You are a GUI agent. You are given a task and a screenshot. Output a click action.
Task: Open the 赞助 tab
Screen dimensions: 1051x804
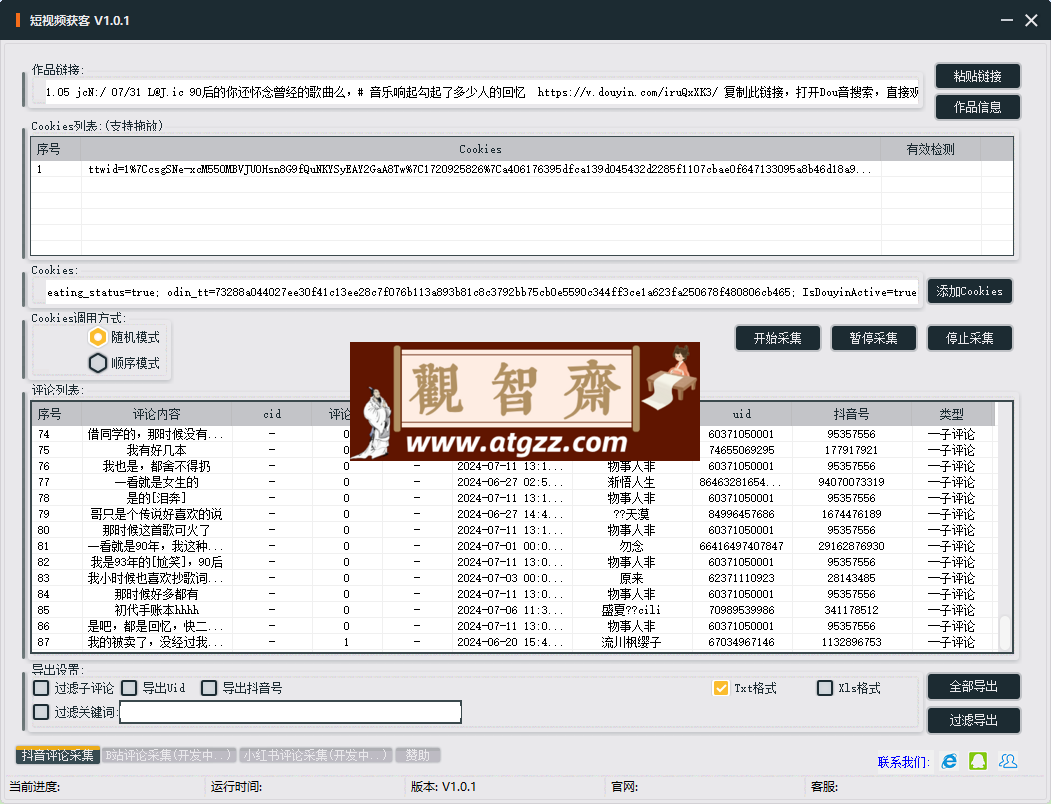point(417,755)
